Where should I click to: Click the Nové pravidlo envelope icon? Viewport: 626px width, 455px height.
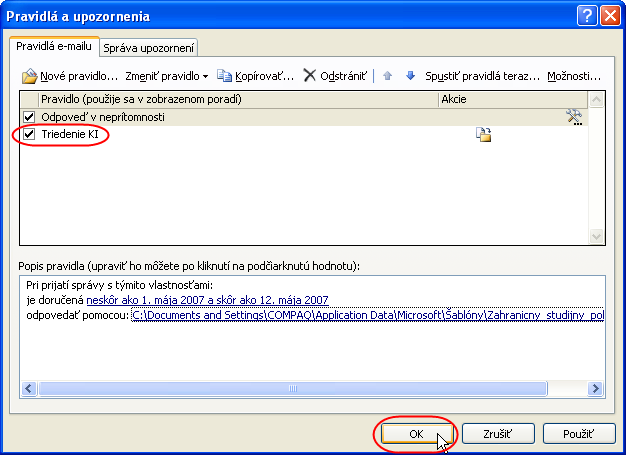pyautogui.click(x=29, y=75)
